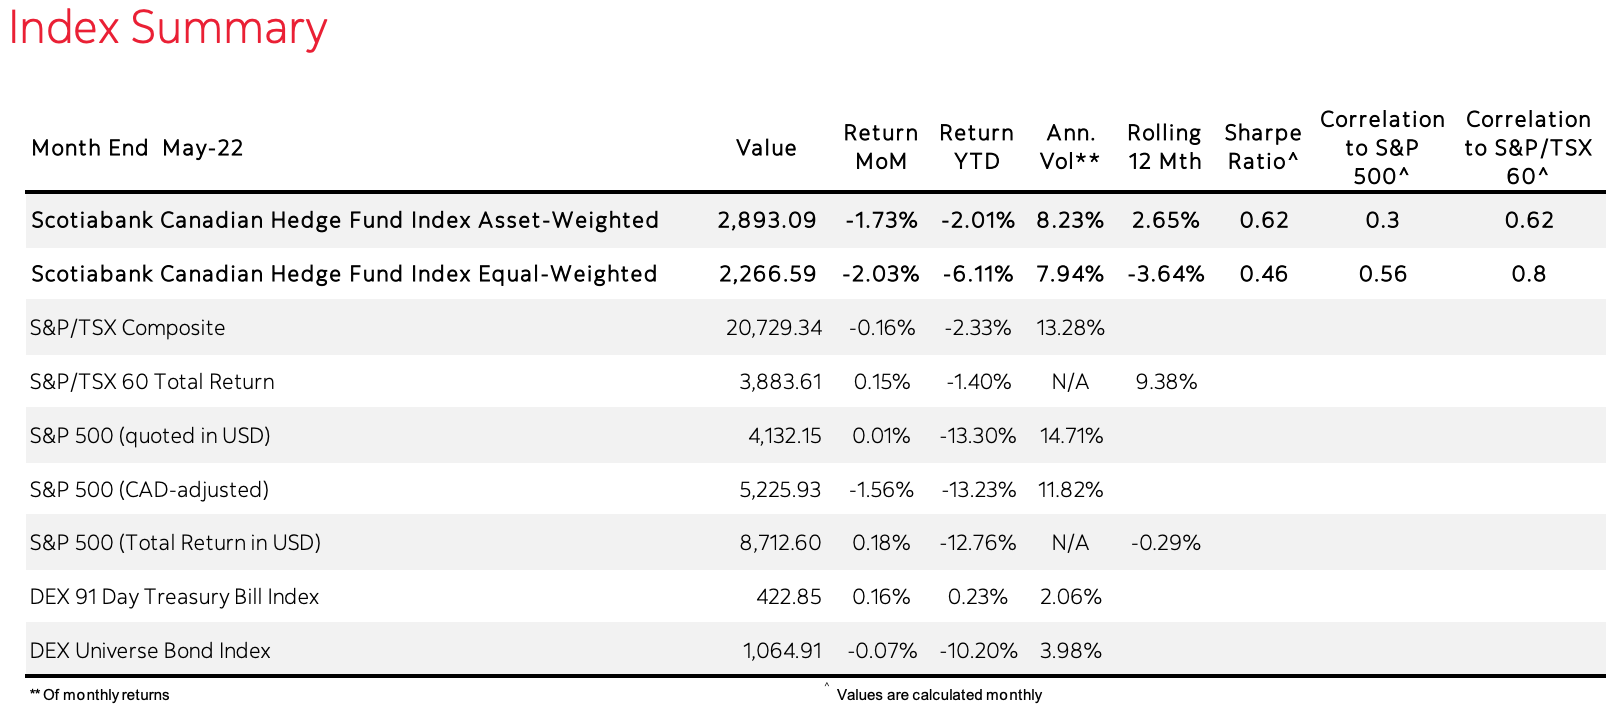Image resolution: width=1616 pixels, height=710 pixels.
Task: Click the "Values are calculated monthly" footnote
Action: (x=939, y=695)
